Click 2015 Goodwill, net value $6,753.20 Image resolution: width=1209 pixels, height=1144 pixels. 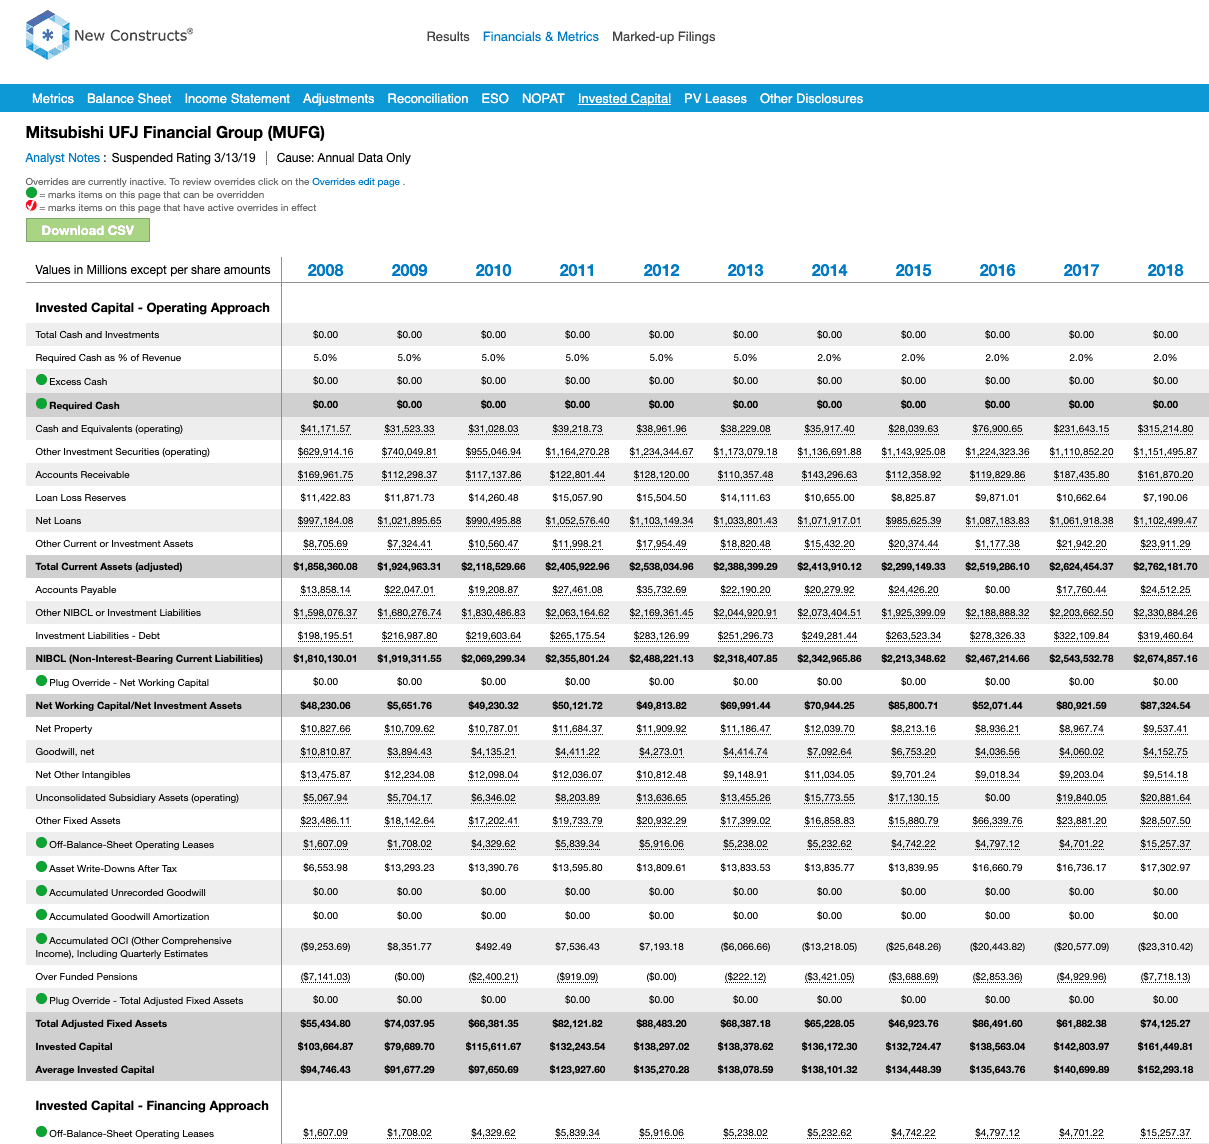(x=913, y=751)
